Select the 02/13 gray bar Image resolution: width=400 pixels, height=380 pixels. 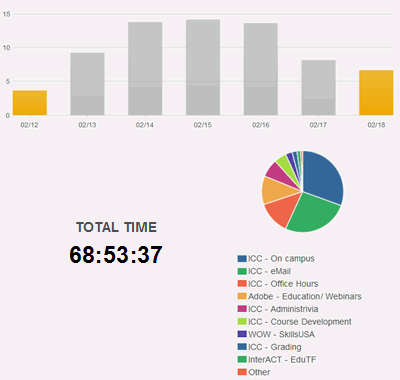point(87,84)
